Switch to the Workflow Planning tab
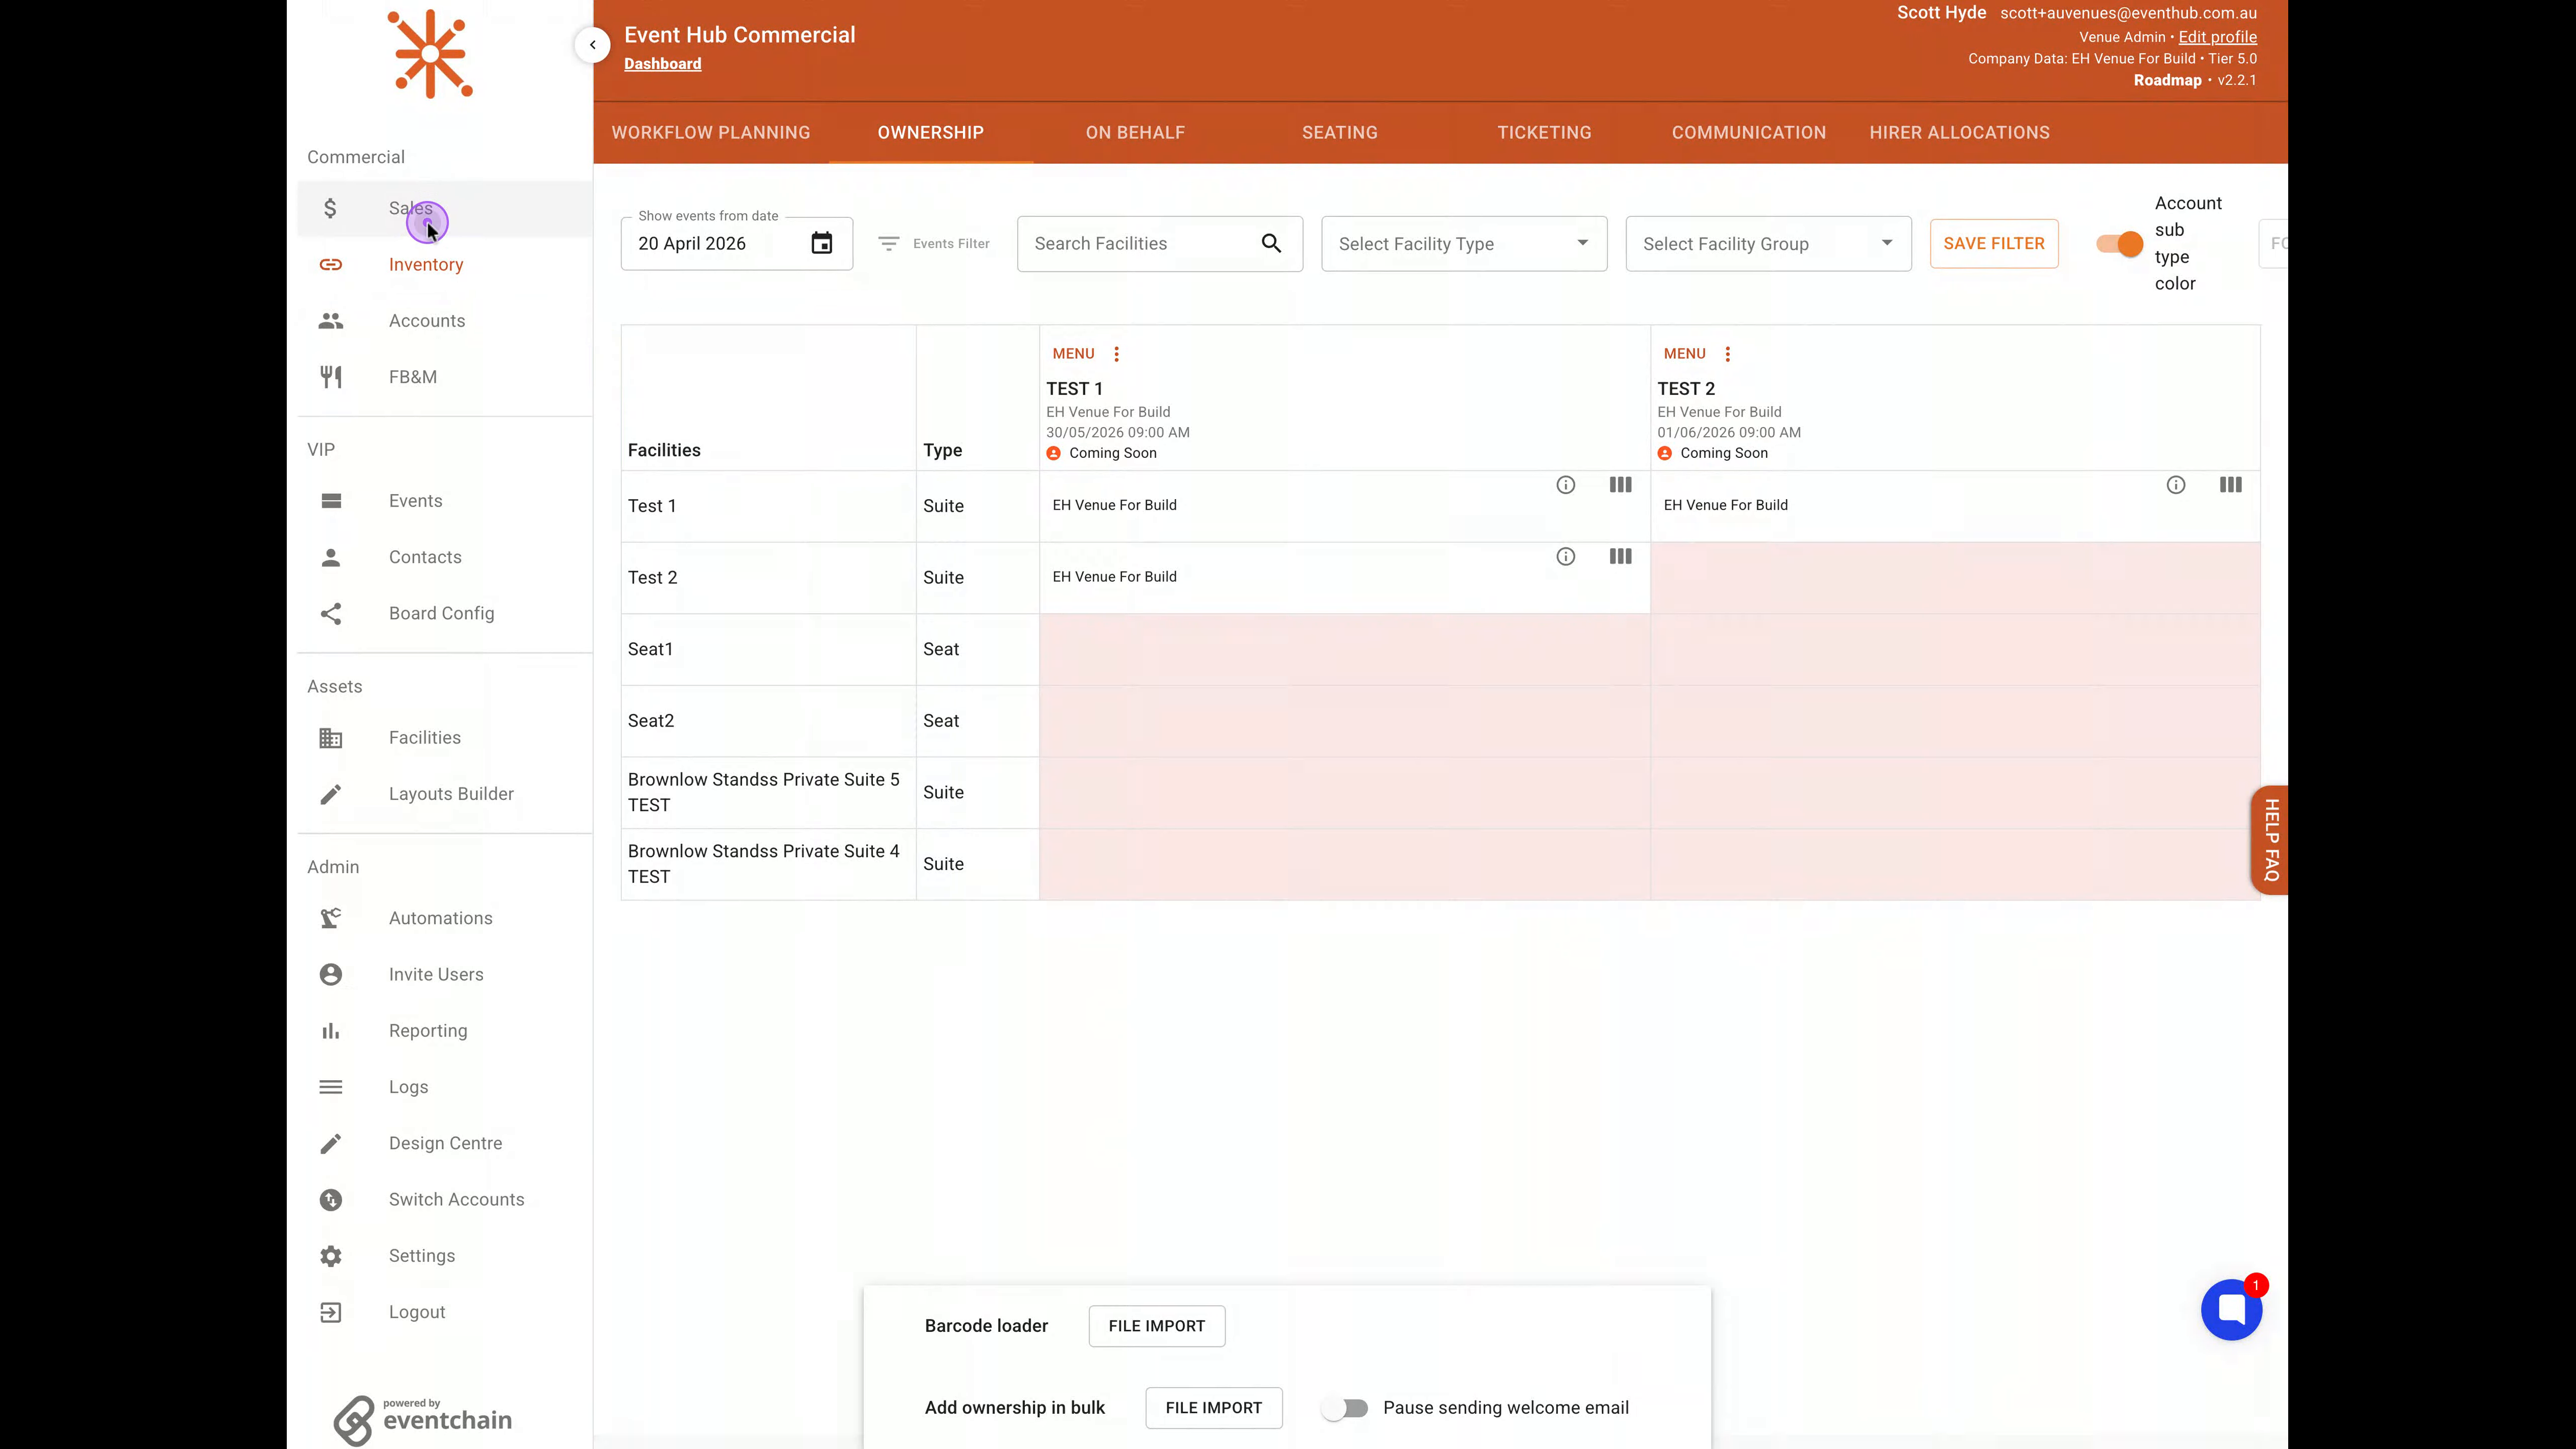The width and height of the screenshot is (2576, 1449). point(711,132)
